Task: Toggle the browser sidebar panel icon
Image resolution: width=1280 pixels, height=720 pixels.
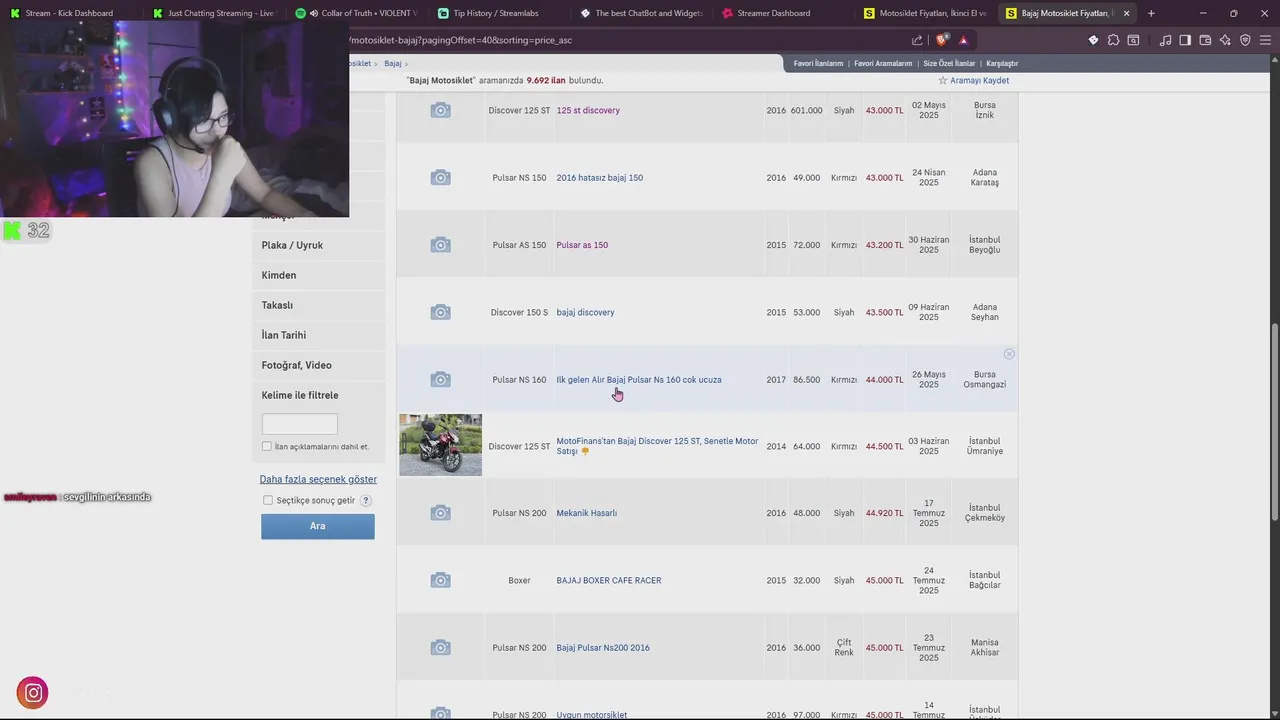Action: point(1185,40)
